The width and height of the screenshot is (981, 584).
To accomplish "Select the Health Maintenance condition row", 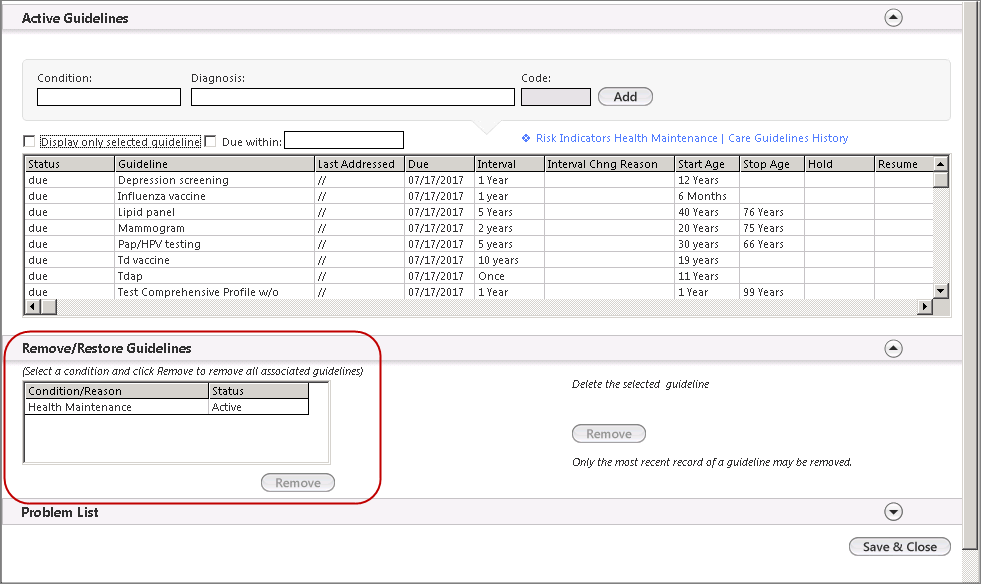I will 167,407.
